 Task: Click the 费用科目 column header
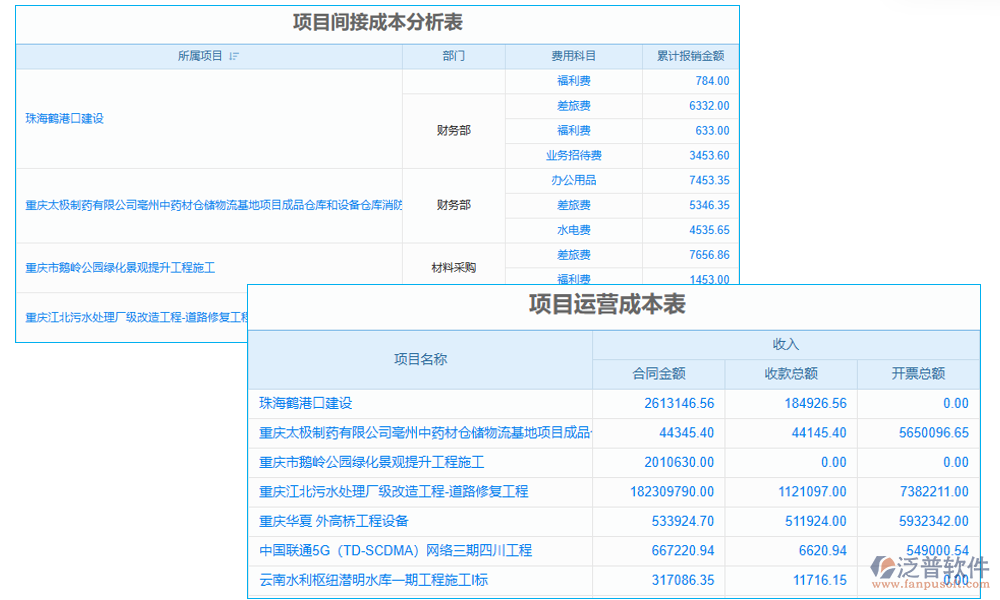click(x=574, y=57)
